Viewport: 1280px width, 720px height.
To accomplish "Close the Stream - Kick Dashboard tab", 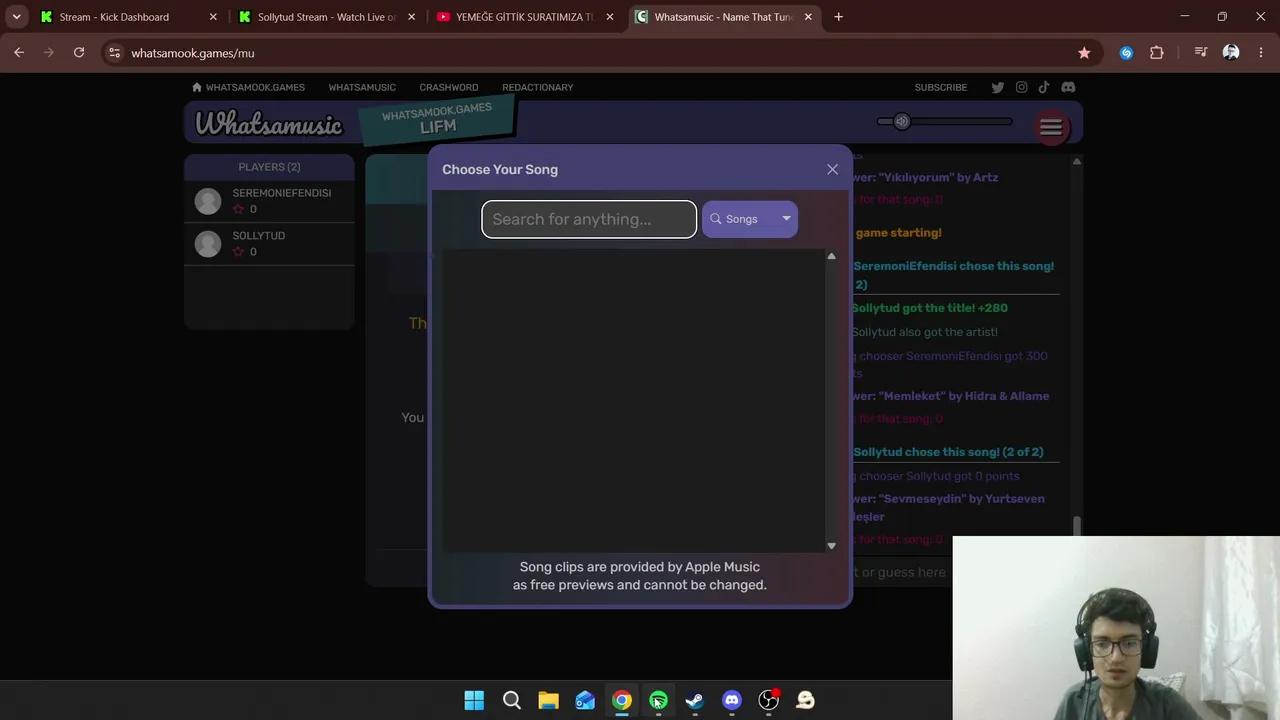I will [x=213, y=17].
